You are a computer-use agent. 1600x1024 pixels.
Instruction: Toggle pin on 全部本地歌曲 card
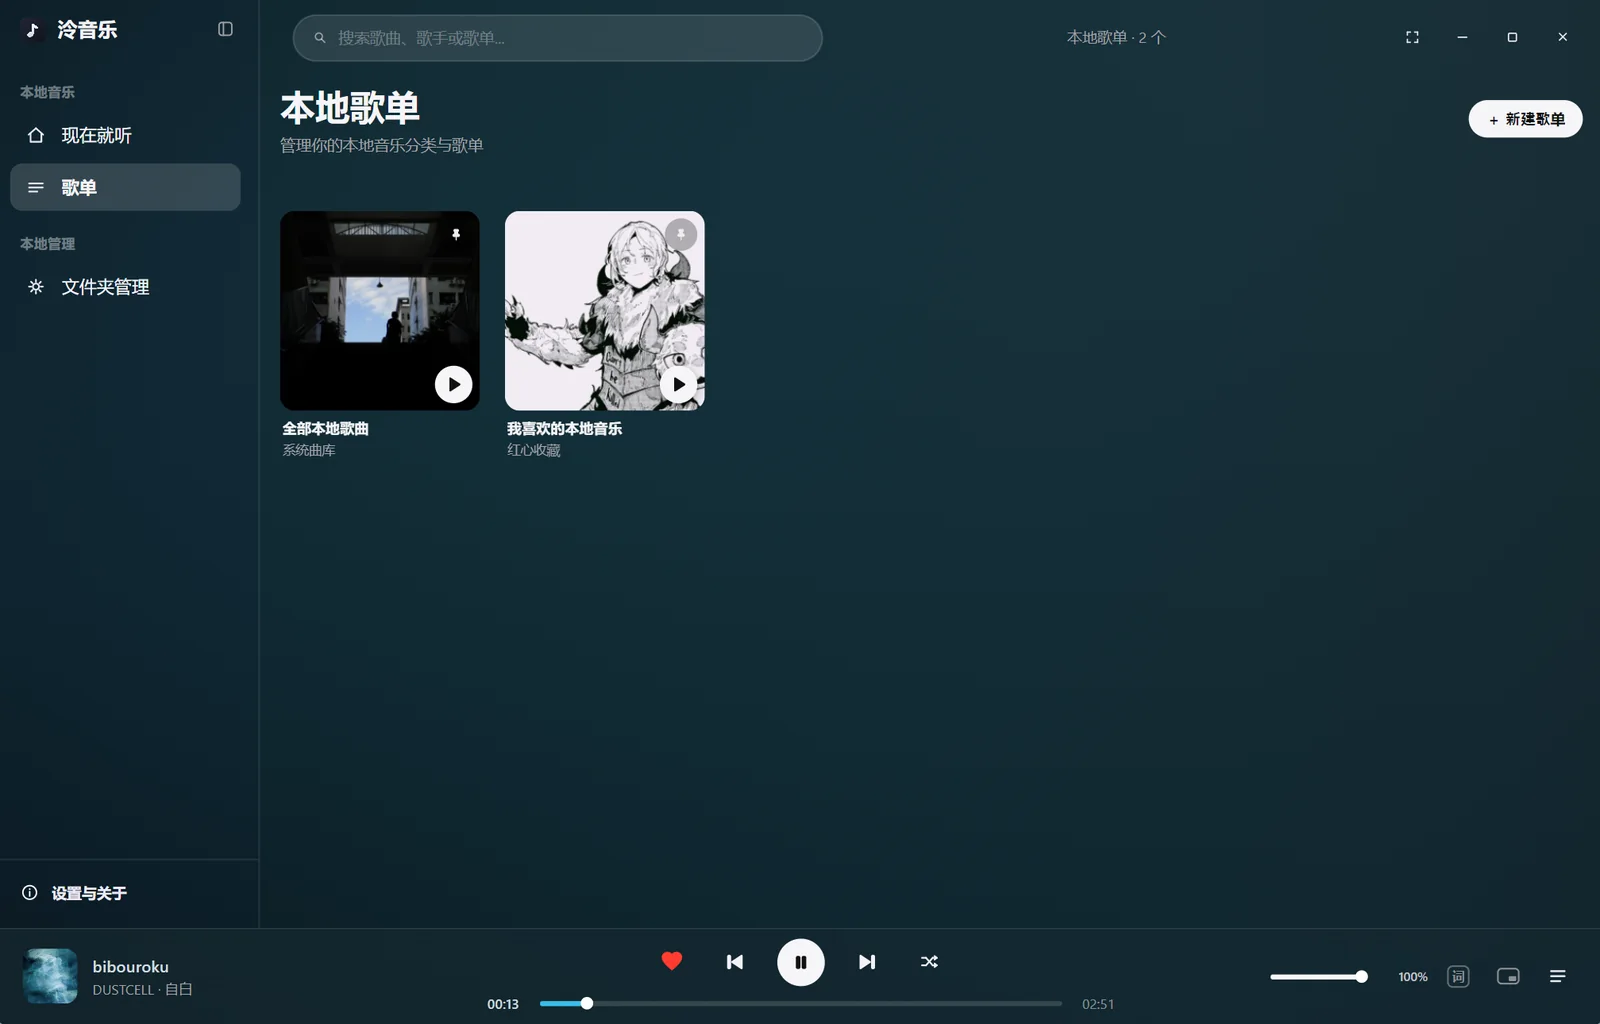pos(456,234)
